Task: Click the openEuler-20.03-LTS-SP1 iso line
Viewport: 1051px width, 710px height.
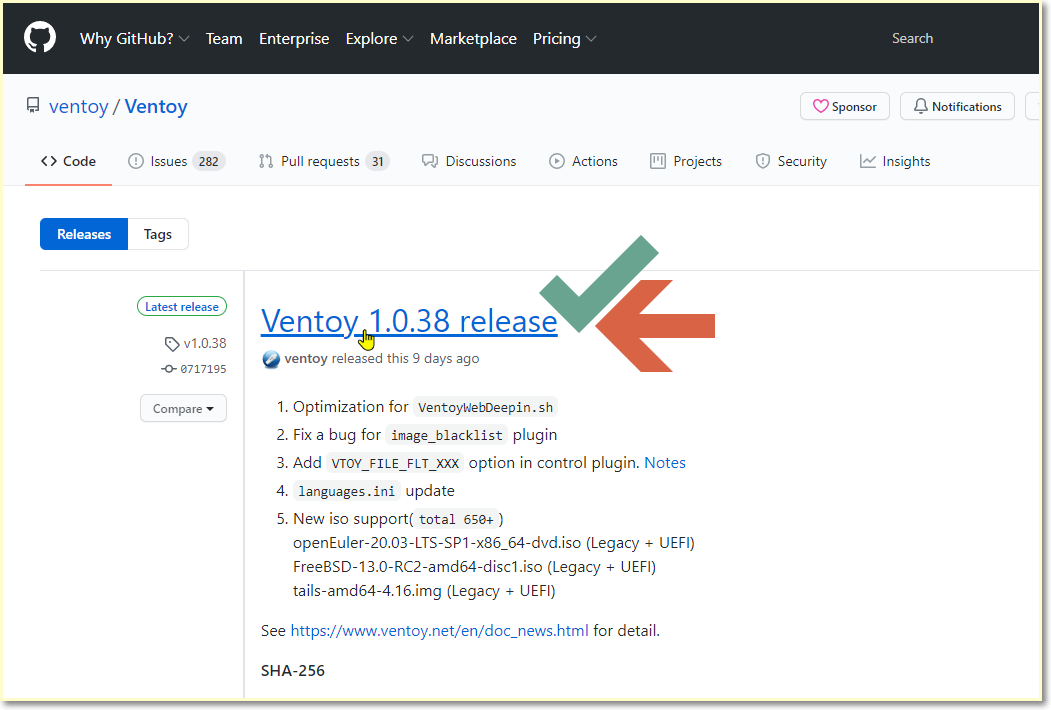Action: (x=493, y=543)
